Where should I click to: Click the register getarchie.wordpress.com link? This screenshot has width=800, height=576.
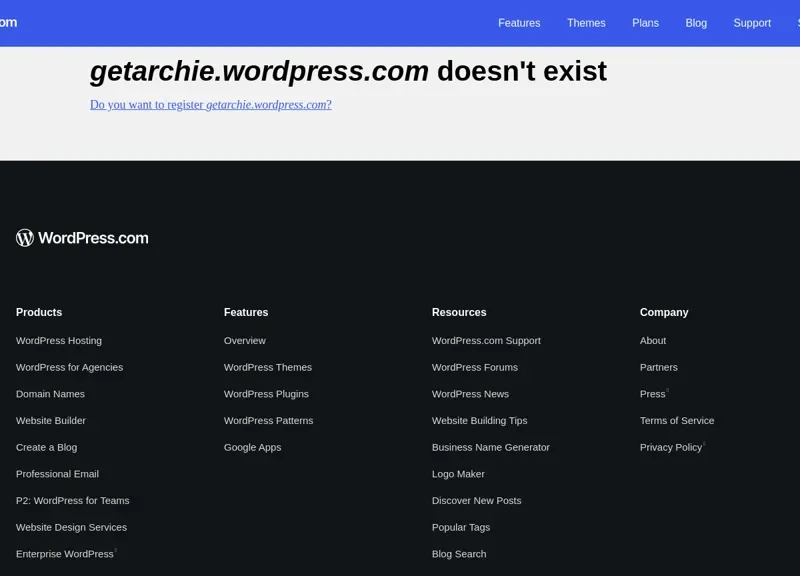coord(211,105)
